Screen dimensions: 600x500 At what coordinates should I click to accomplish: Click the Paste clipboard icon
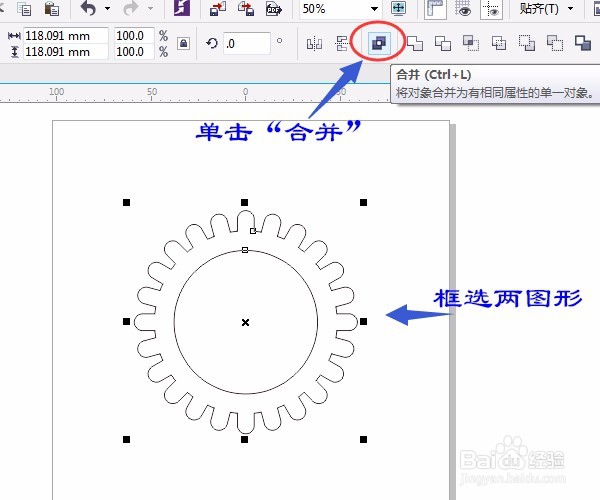(x=52, y=8)
